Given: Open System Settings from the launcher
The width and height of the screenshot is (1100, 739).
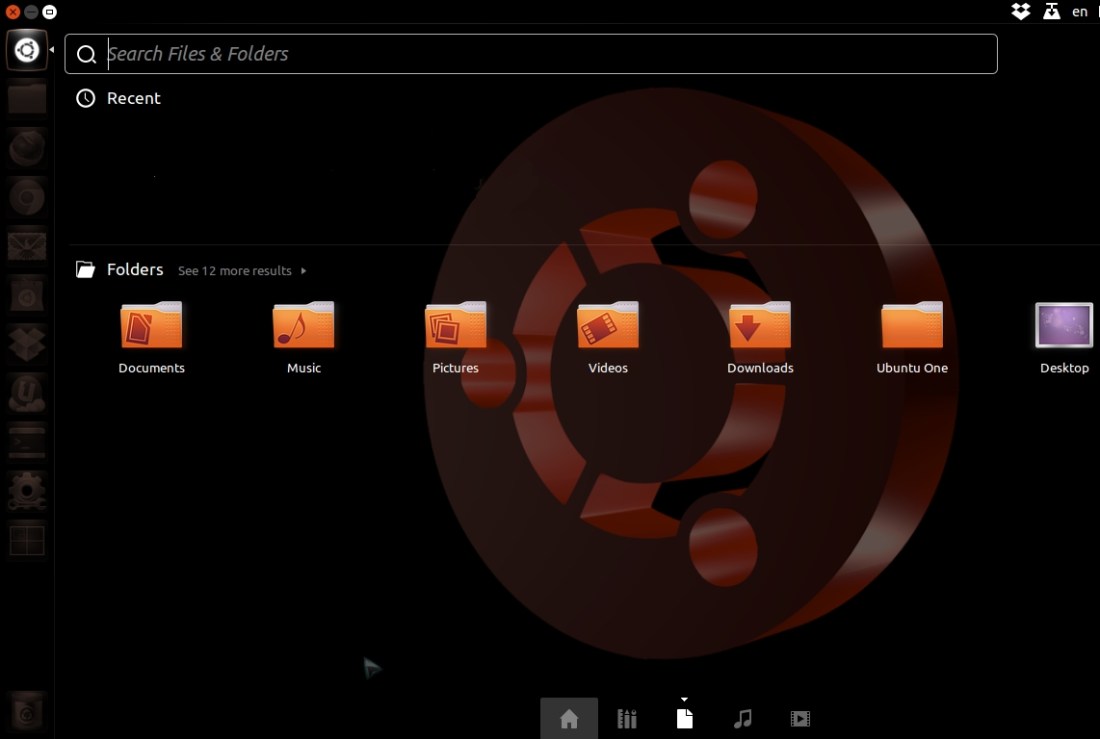Looking at the screenshot, I should (x=26, y=491).
